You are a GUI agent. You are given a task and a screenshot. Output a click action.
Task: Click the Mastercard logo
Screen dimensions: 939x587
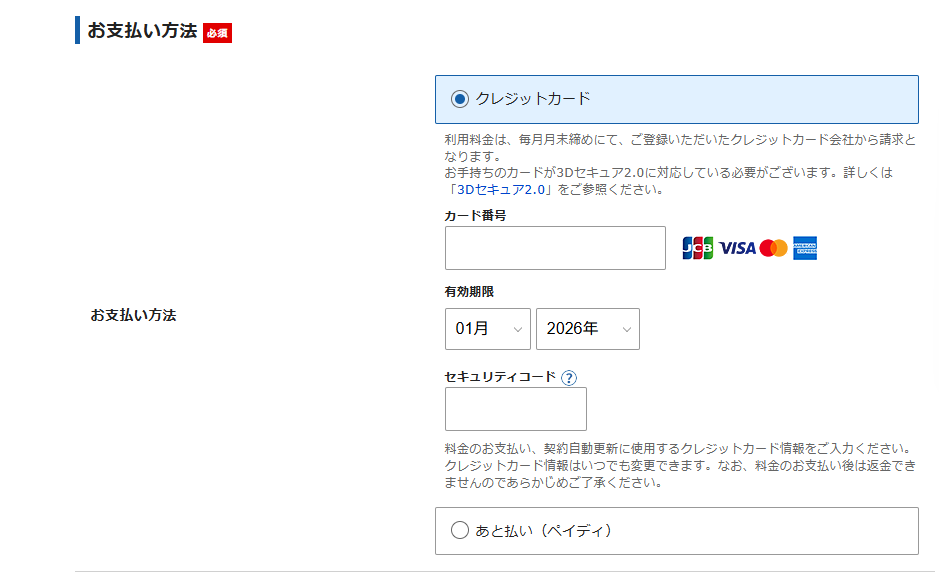point(773,248)
